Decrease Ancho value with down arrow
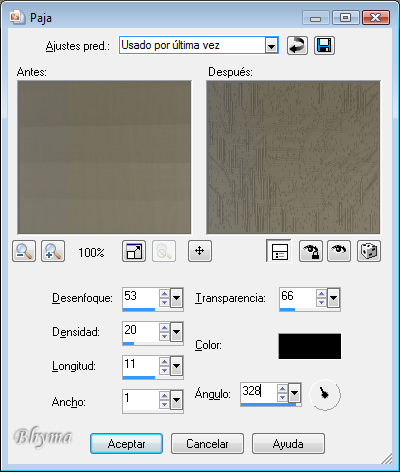This screenshot has width=400, height=472. 164,404
